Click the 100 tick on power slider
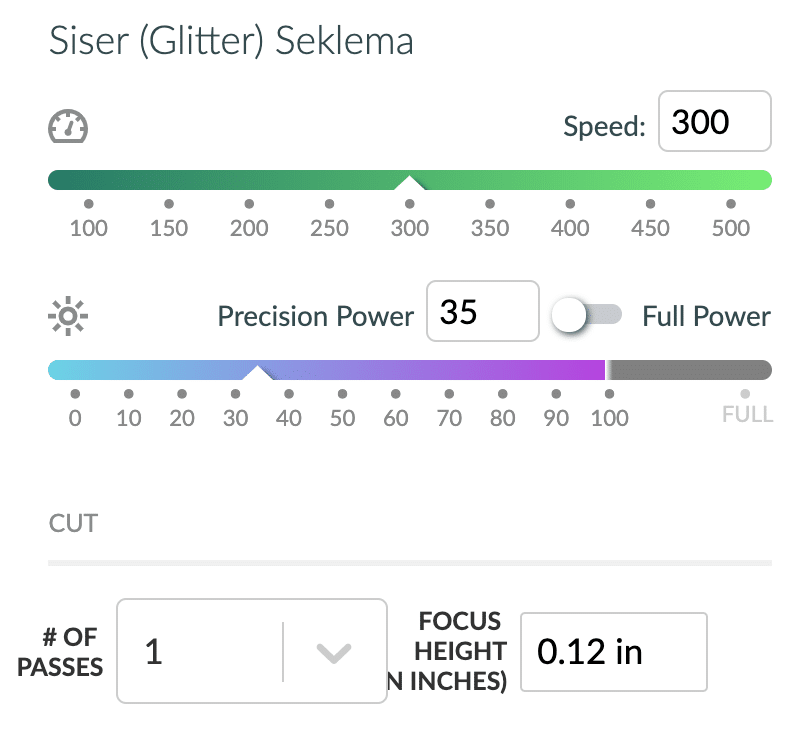The height and width of the screenshot is (746, 810). pos(610,394)
